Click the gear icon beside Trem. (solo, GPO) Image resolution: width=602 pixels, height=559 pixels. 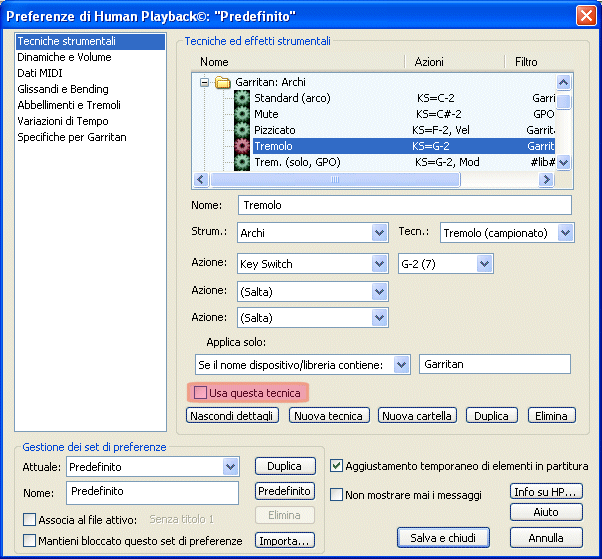pos(241,162)
